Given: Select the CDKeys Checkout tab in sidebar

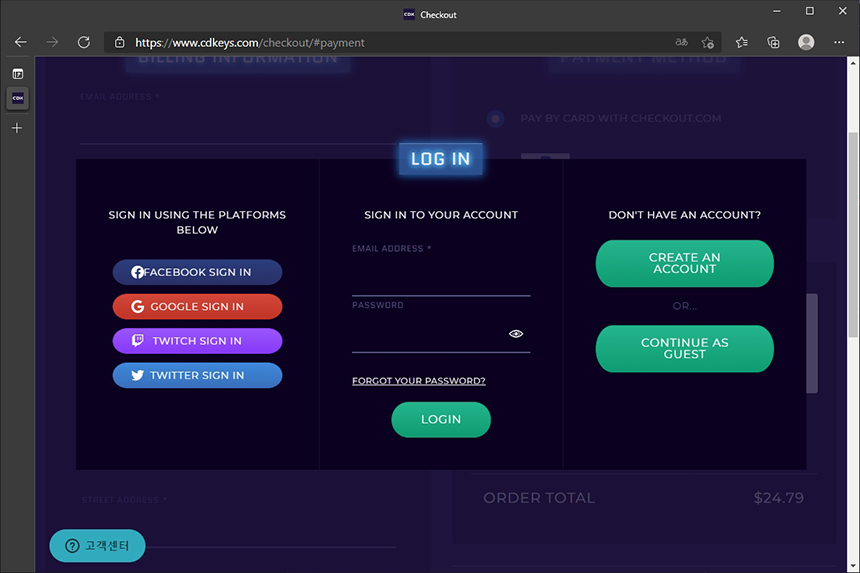Looking at the screenshot, I should [x=18, y=98].
